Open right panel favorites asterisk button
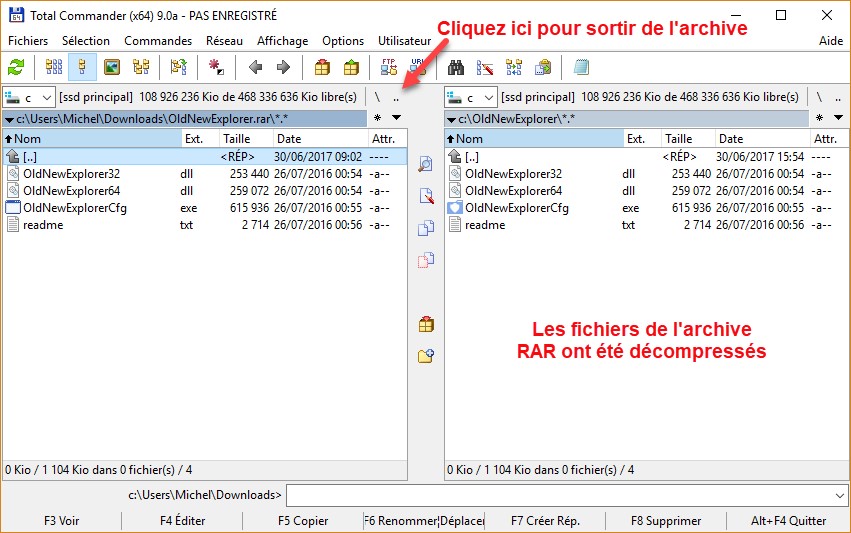 (x=820, y=118)
